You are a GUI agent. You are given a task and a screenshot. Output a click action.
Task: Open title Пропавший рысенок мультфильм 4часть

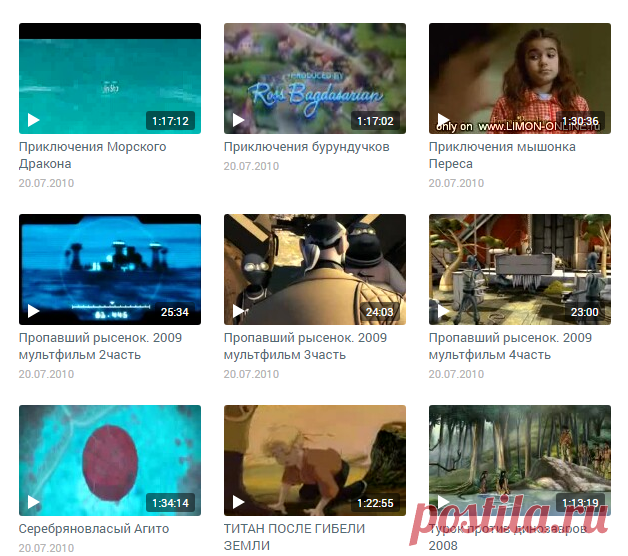pyautogui.click(x=510, y=346)
